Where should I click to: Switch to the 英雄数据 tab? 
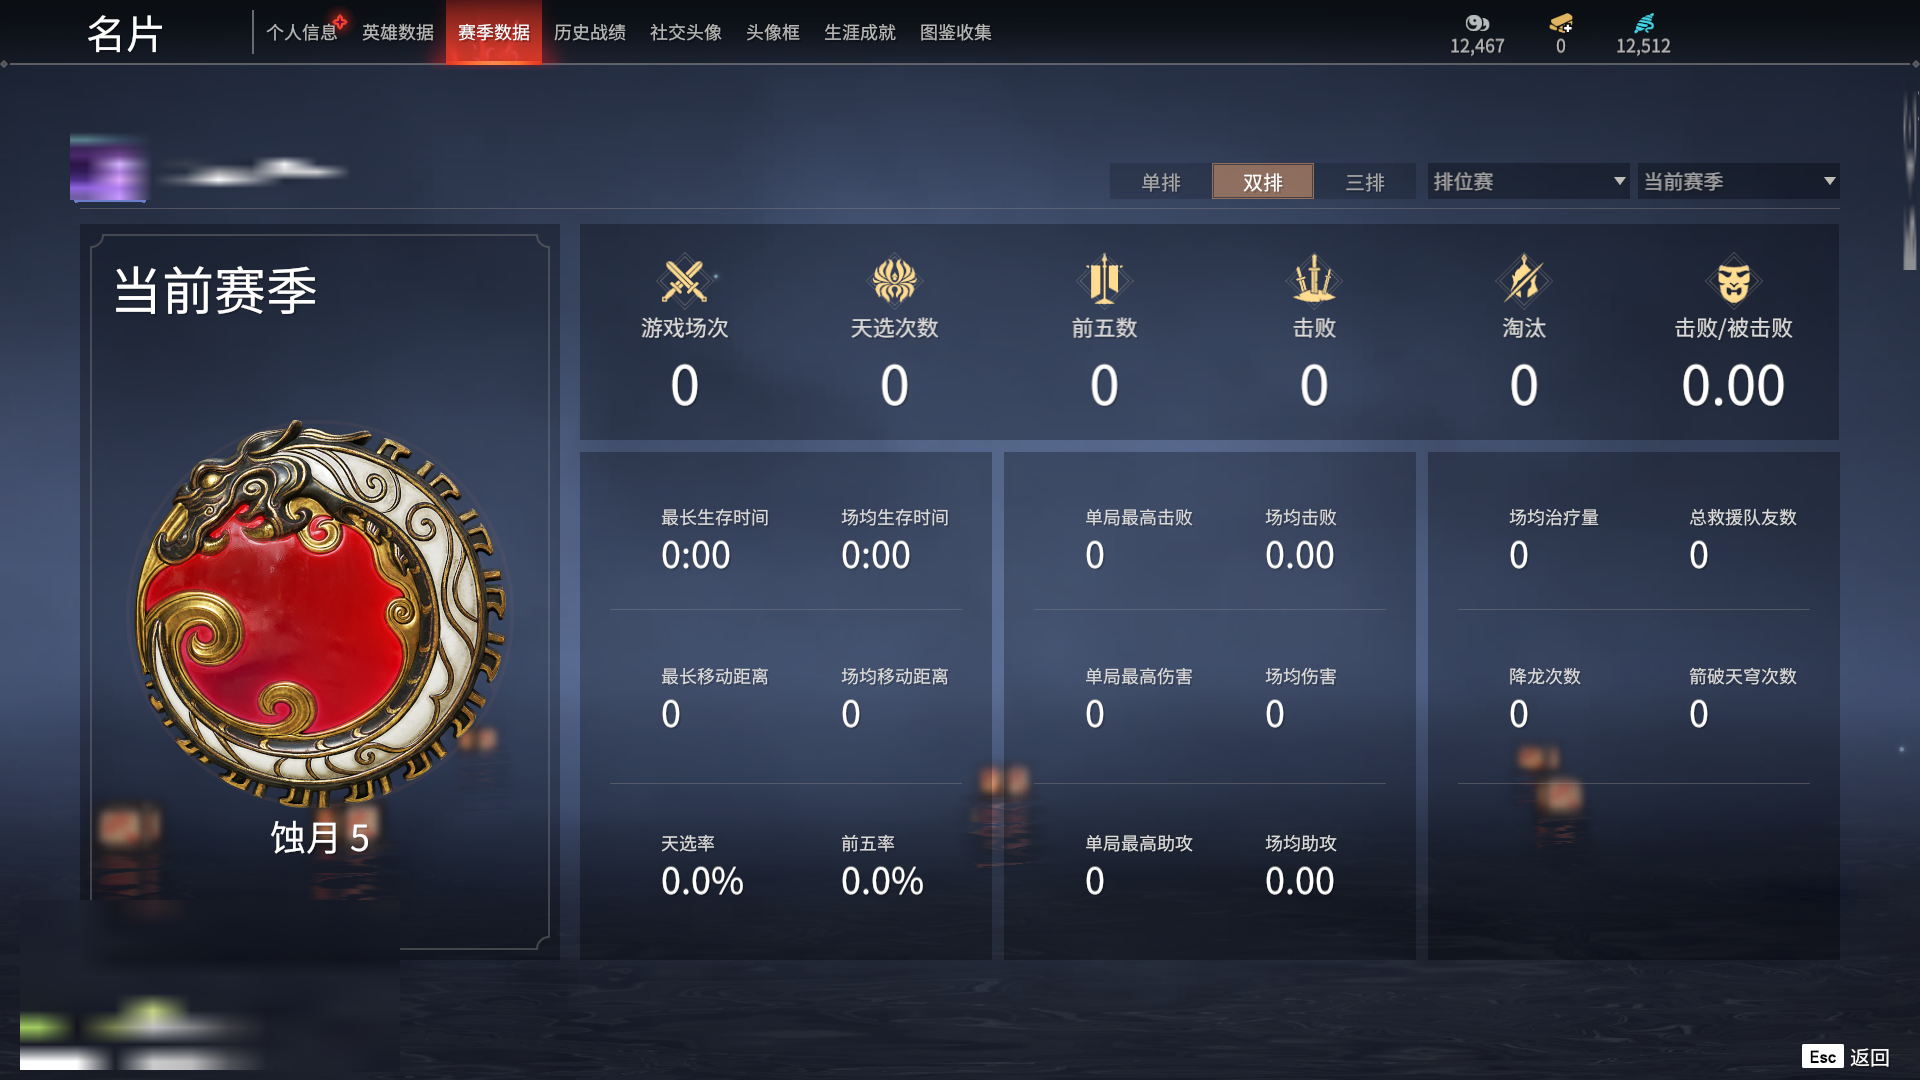click(x=398, y=32)
